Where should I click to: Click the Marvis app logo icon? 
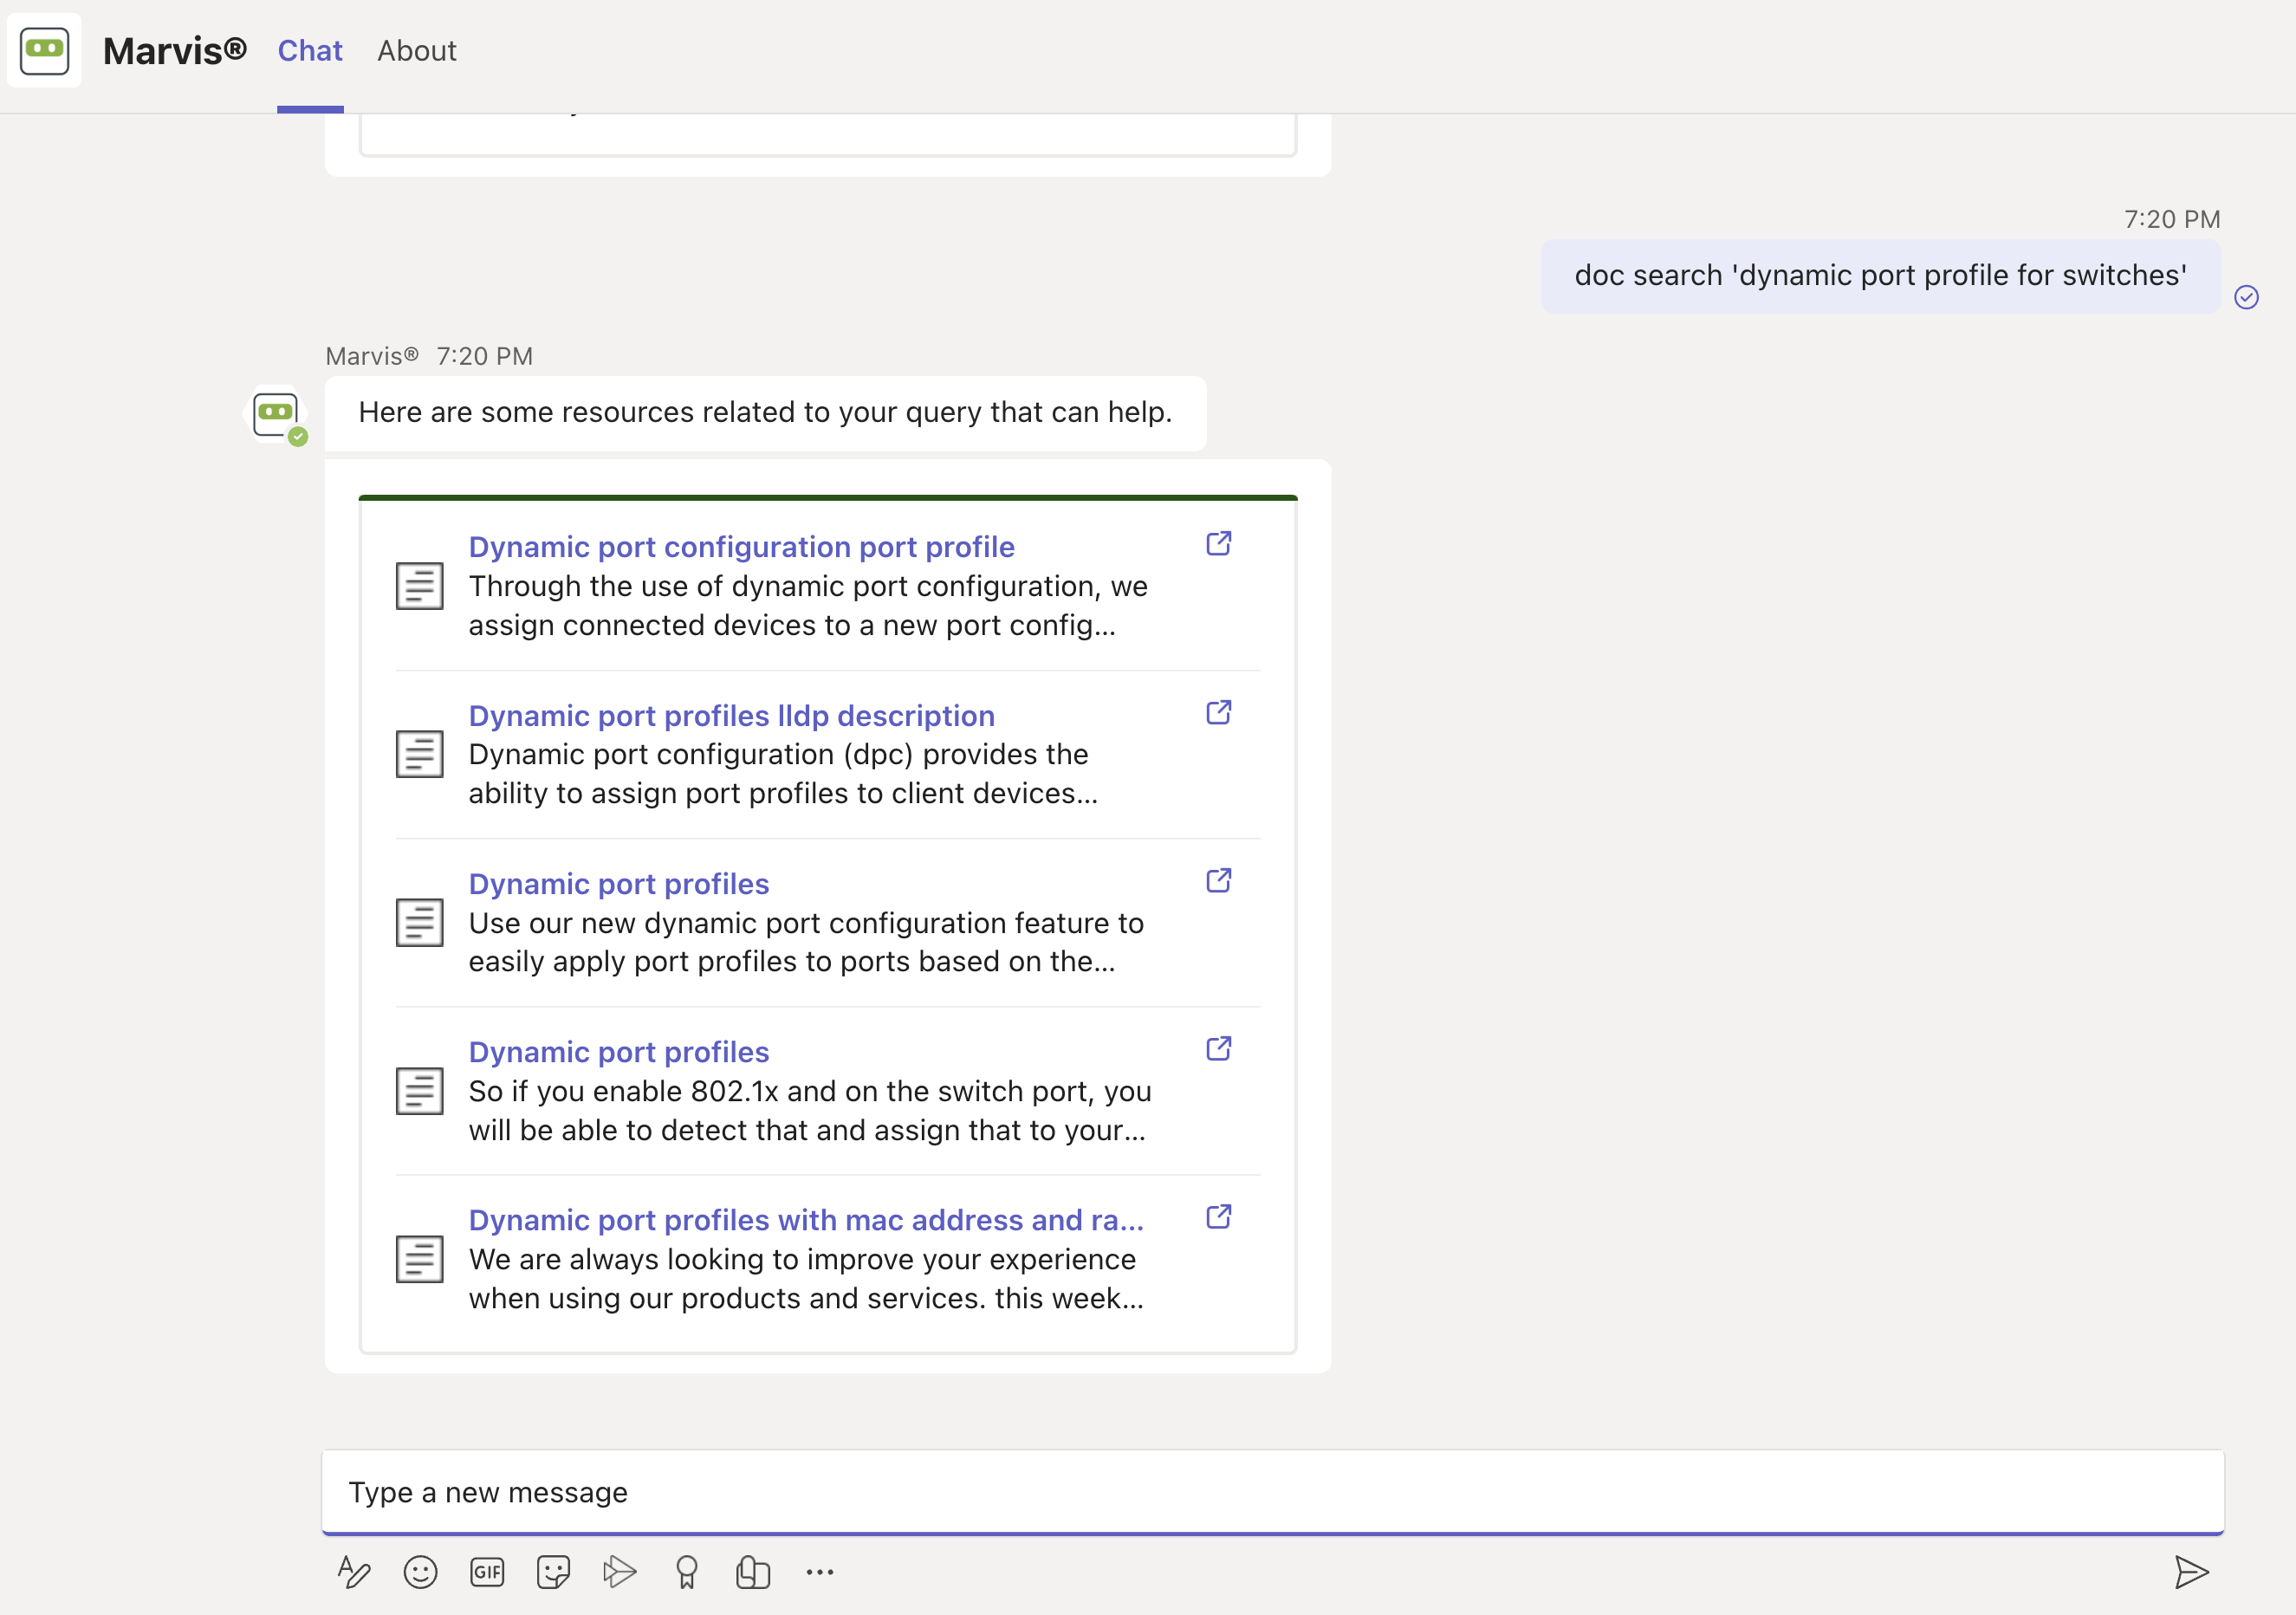coord(44,50)
